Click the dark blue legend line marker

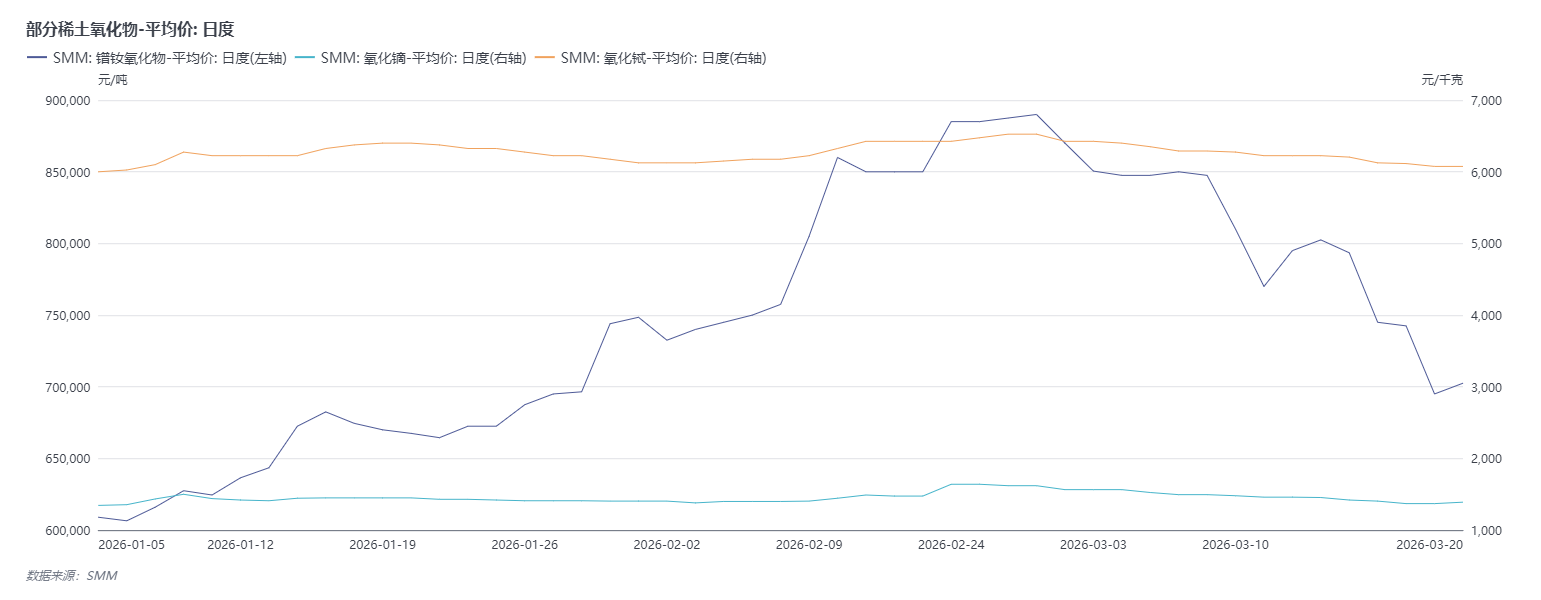[x=37, y=58]
